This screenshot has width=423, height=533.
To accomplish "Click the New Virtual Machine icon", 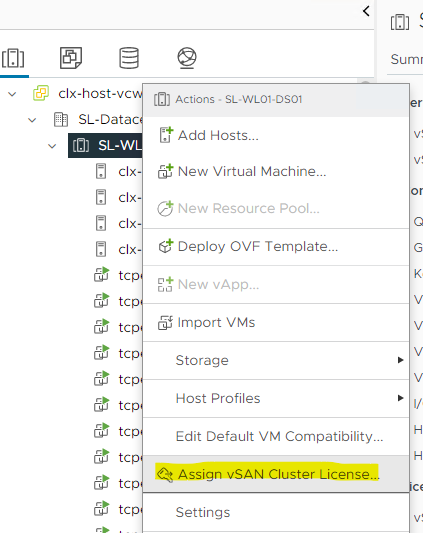I will tap(166, 171).
